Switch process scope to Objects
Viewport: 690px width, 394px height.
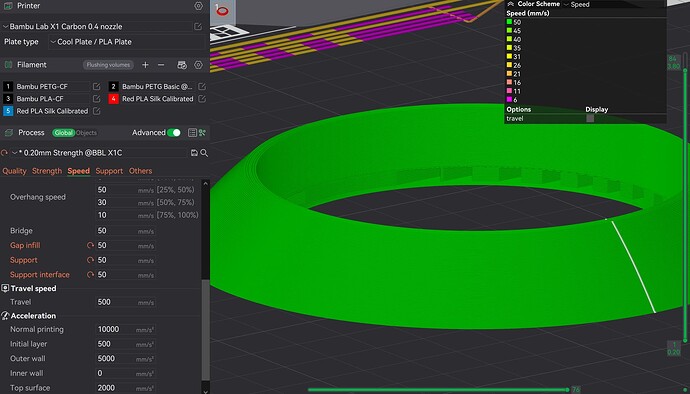[x=86, y=133]
